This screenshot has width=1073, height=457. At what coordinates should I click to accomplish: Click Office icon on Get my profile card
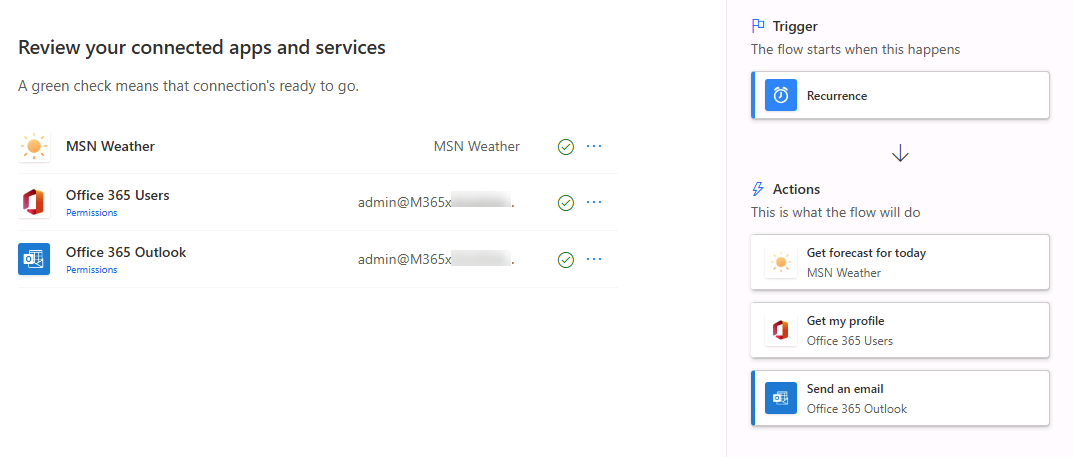[x=781, y=331]
